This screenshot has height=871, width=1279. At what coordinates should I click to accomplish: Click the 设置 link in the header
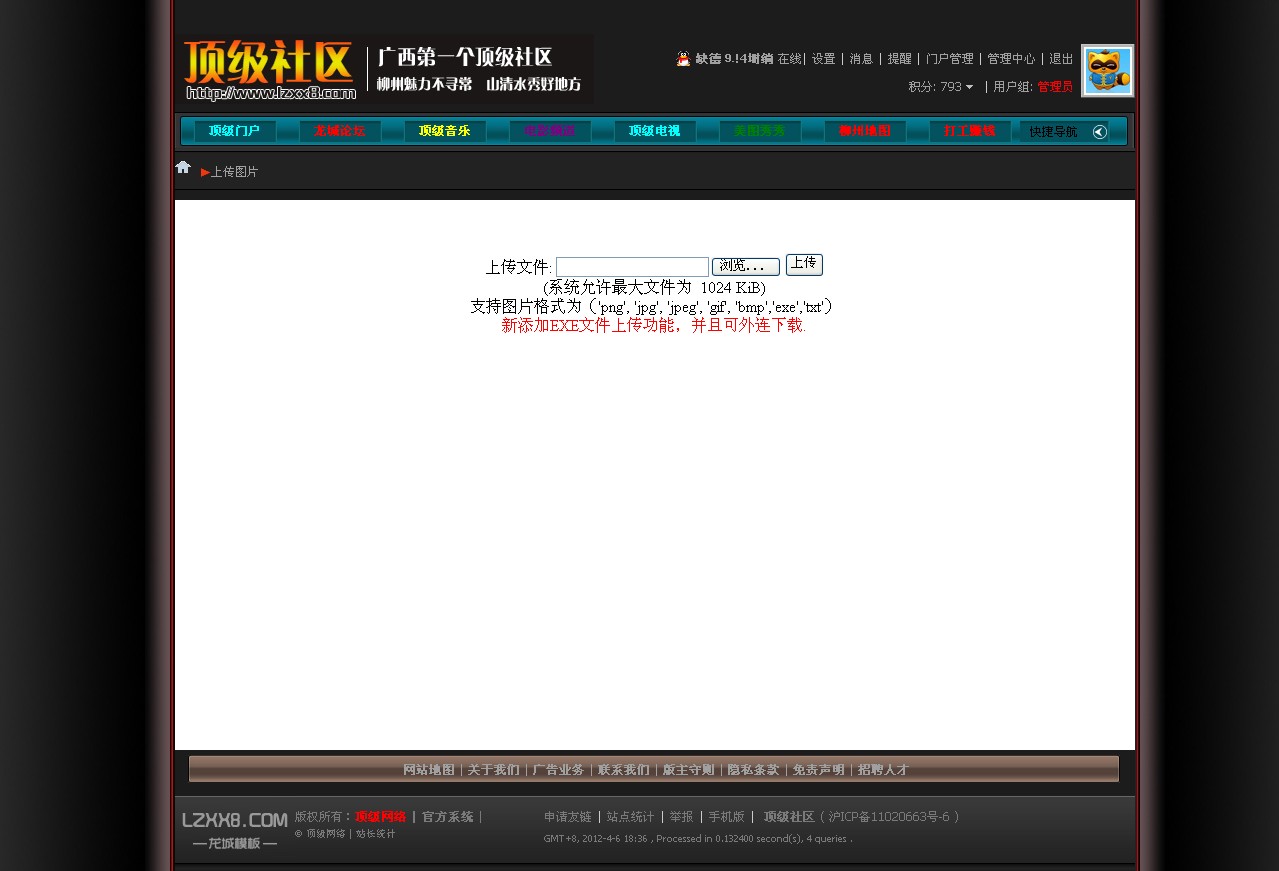pos(823,59)
